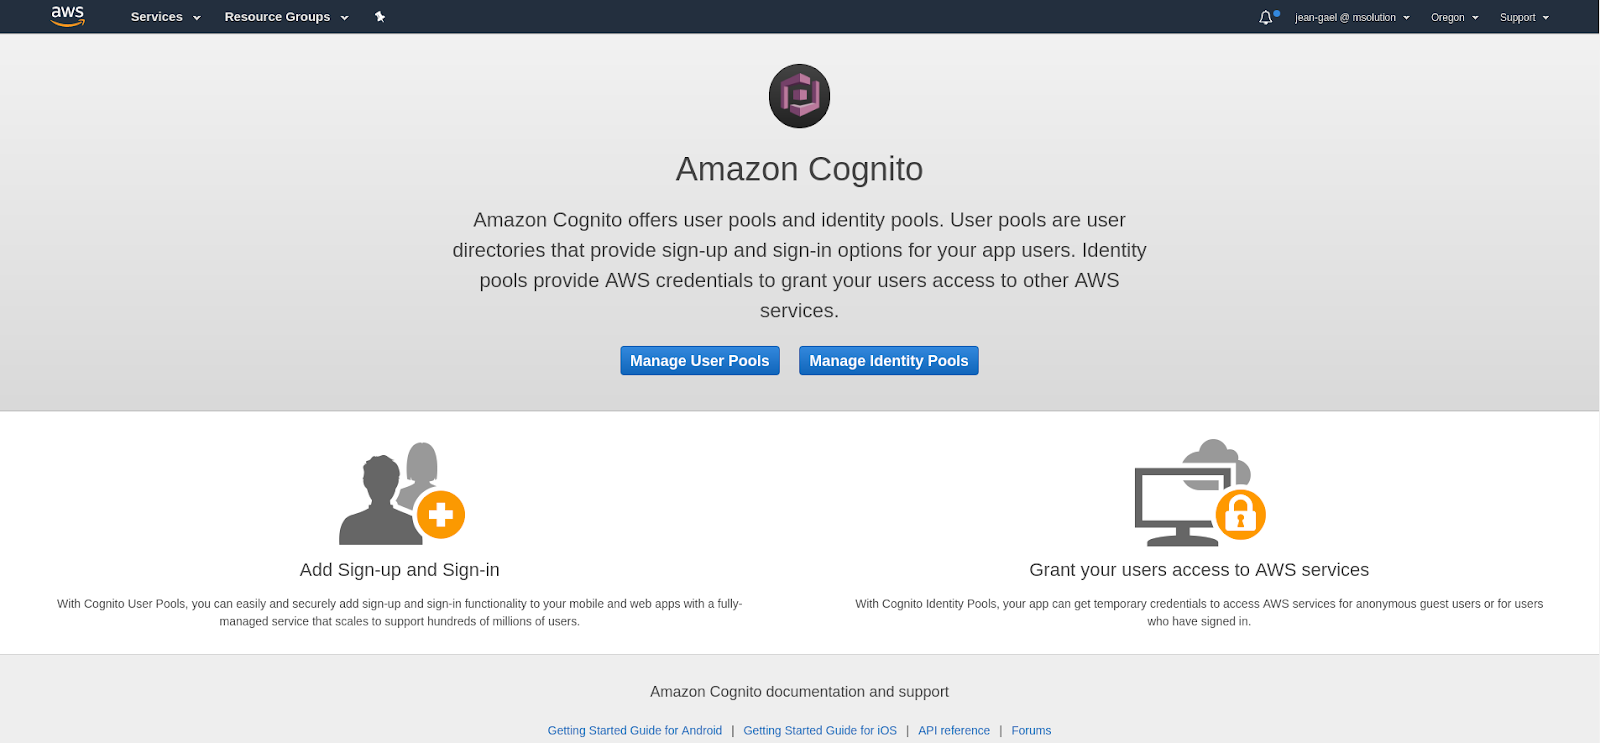The image size is (1600, 743).
Task: Open the API reference link
Action: [x=954, y=731]
